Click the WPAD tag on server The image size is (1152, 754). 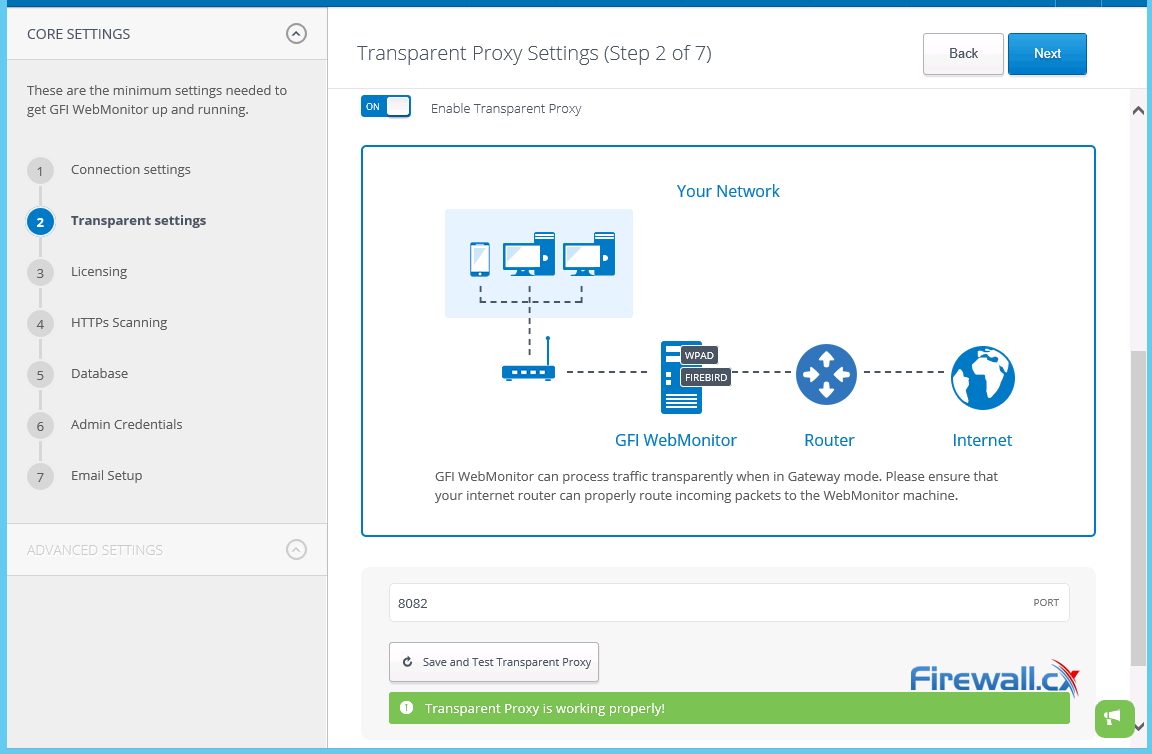click(x=699, y=356)
